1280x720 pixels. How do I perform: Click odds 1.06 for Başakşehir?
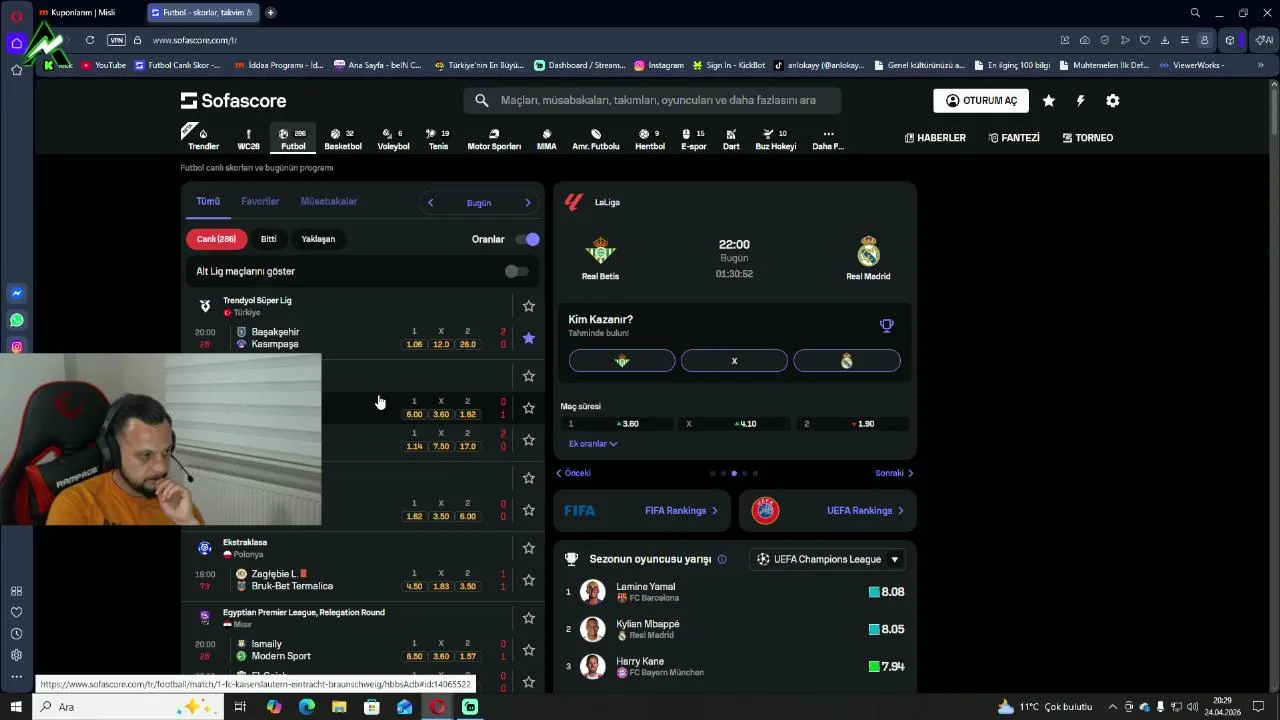pos(414,344)
